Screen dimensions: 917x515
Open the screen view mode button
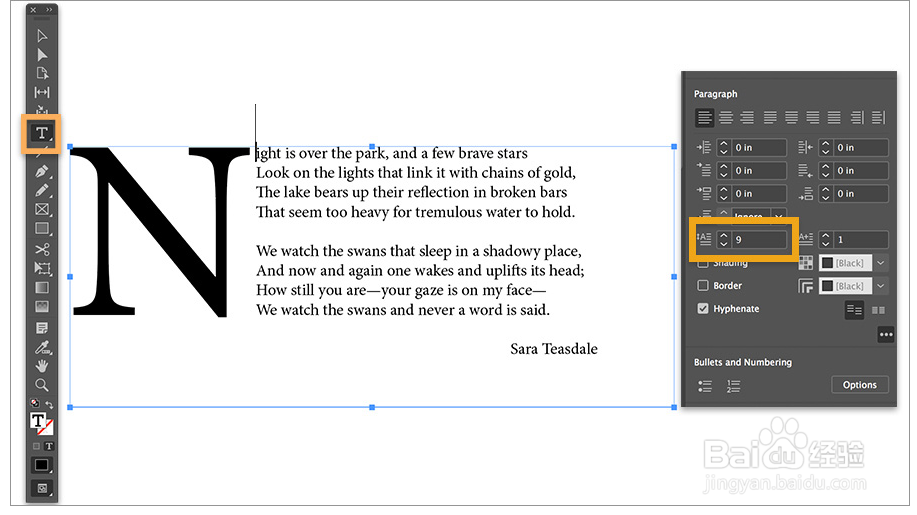click(x=42, y=488)
